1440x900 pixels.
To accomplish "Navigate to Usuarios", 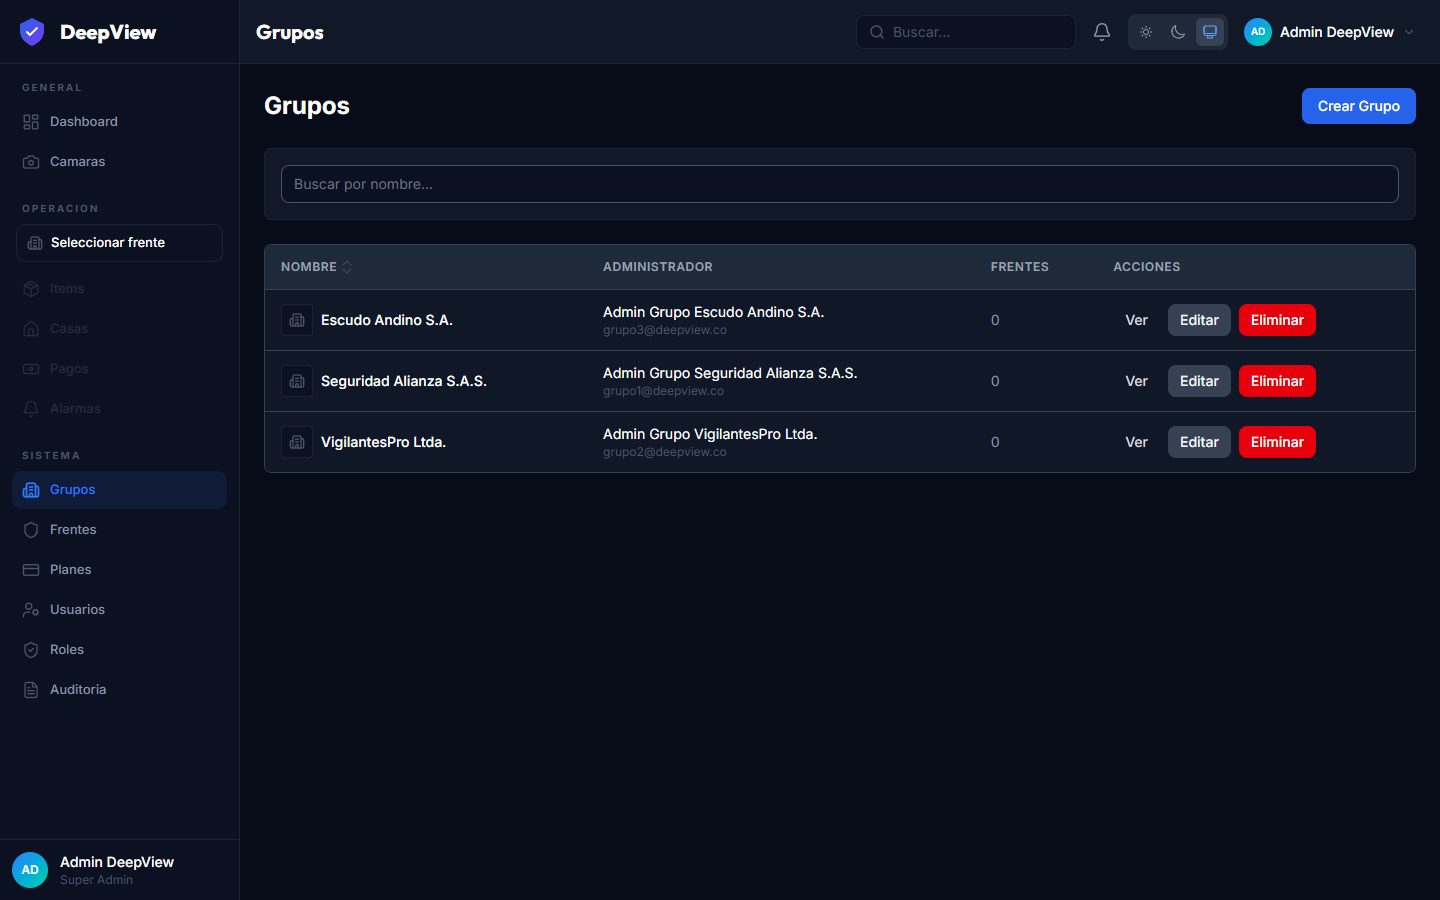I will (x=119, y=610).
